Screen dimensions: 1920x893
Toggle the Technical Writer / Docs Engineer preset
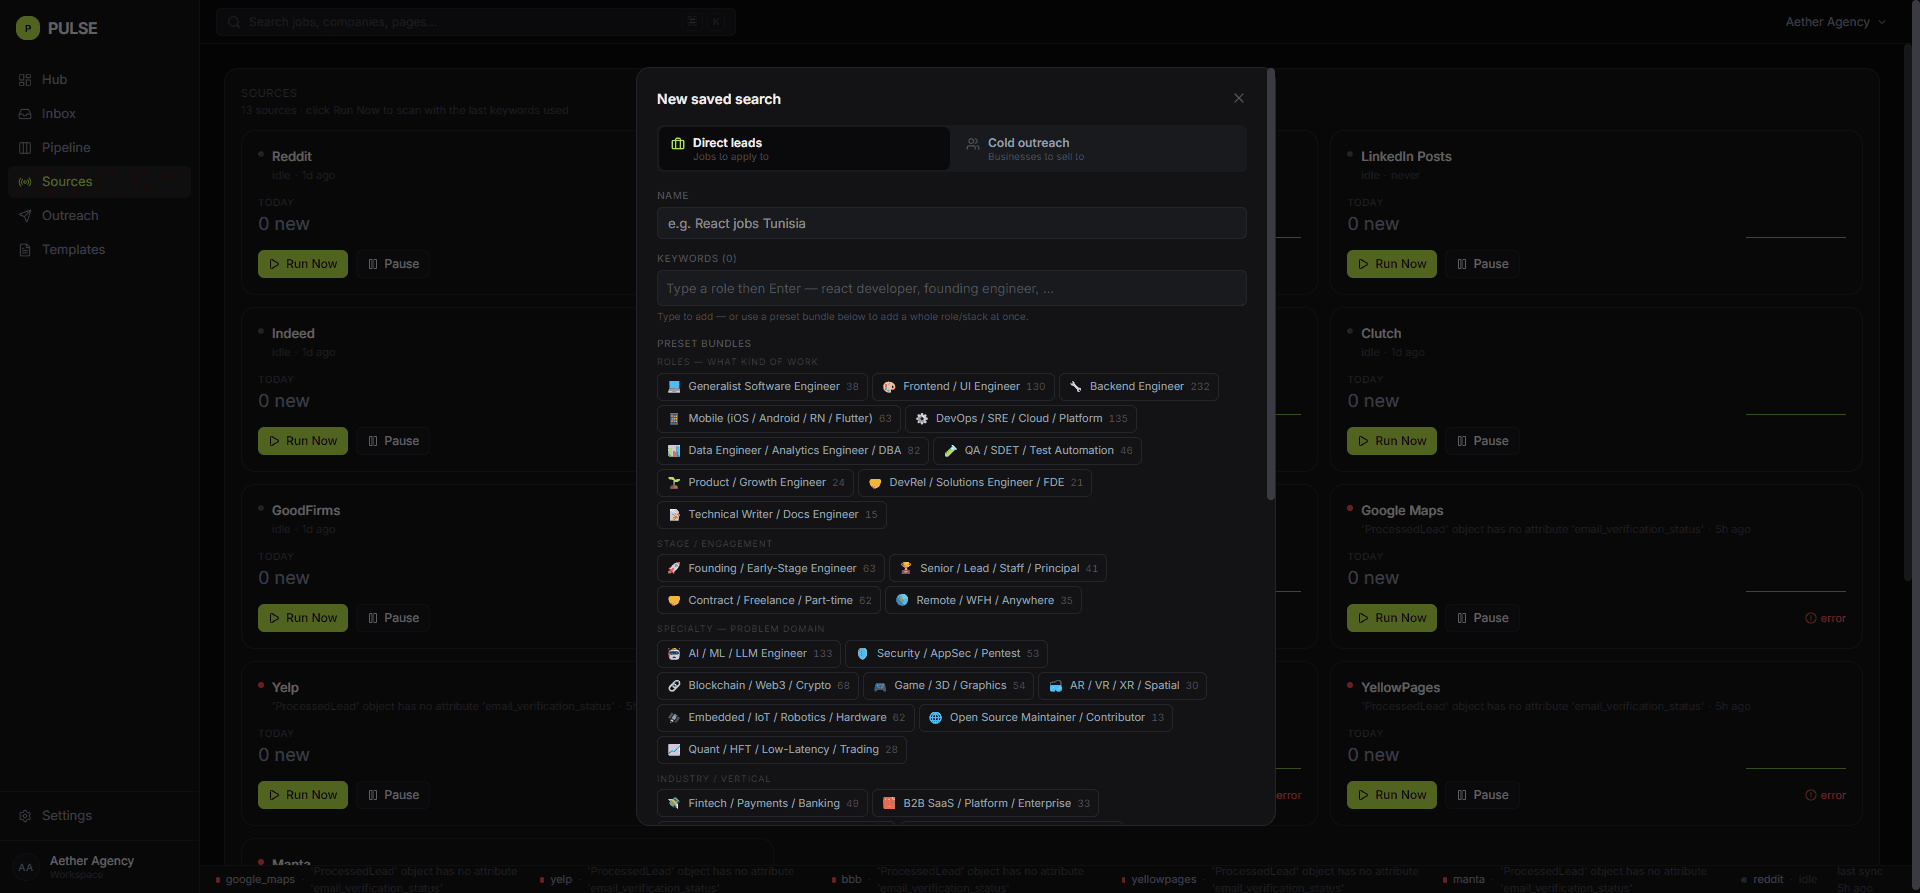[771, 515]
